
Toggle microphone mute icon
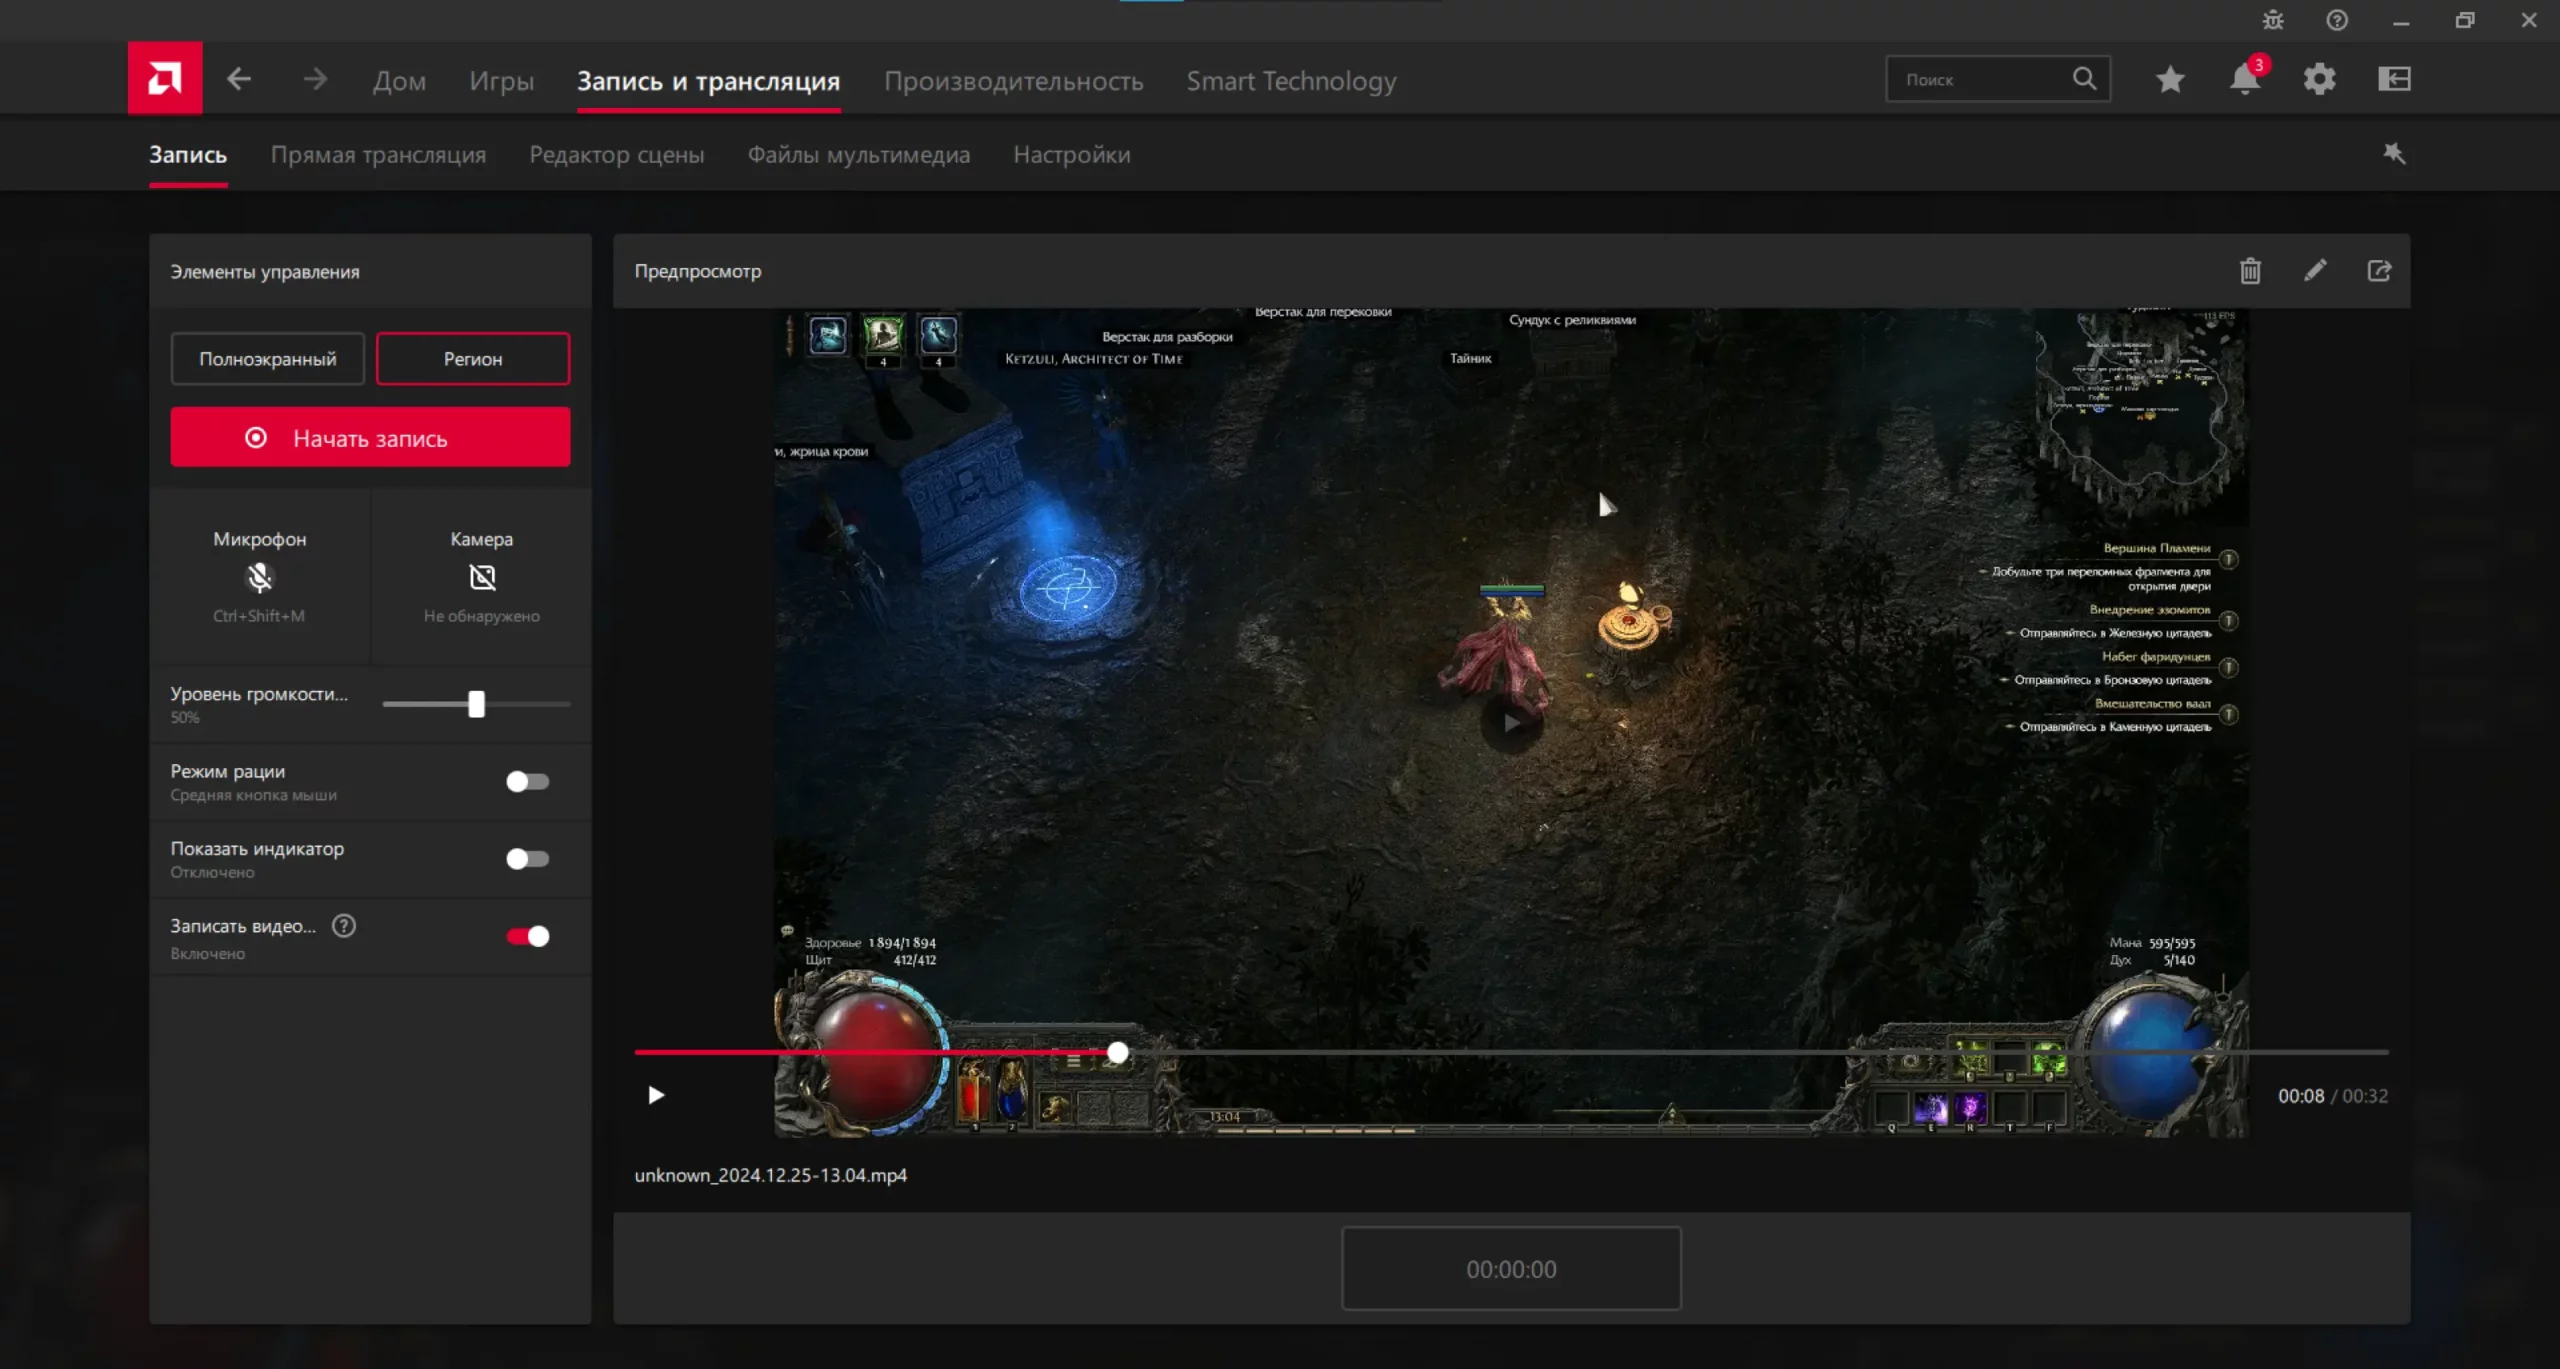click(259, 577)
